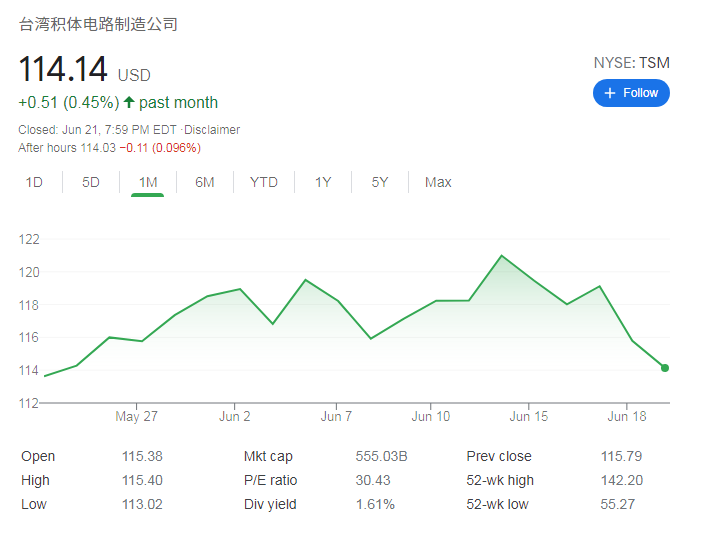Image resolution: width=707 pixels, height=540 pixels.
Task: Click the Div yield label
Action: (x=270, y=504)
